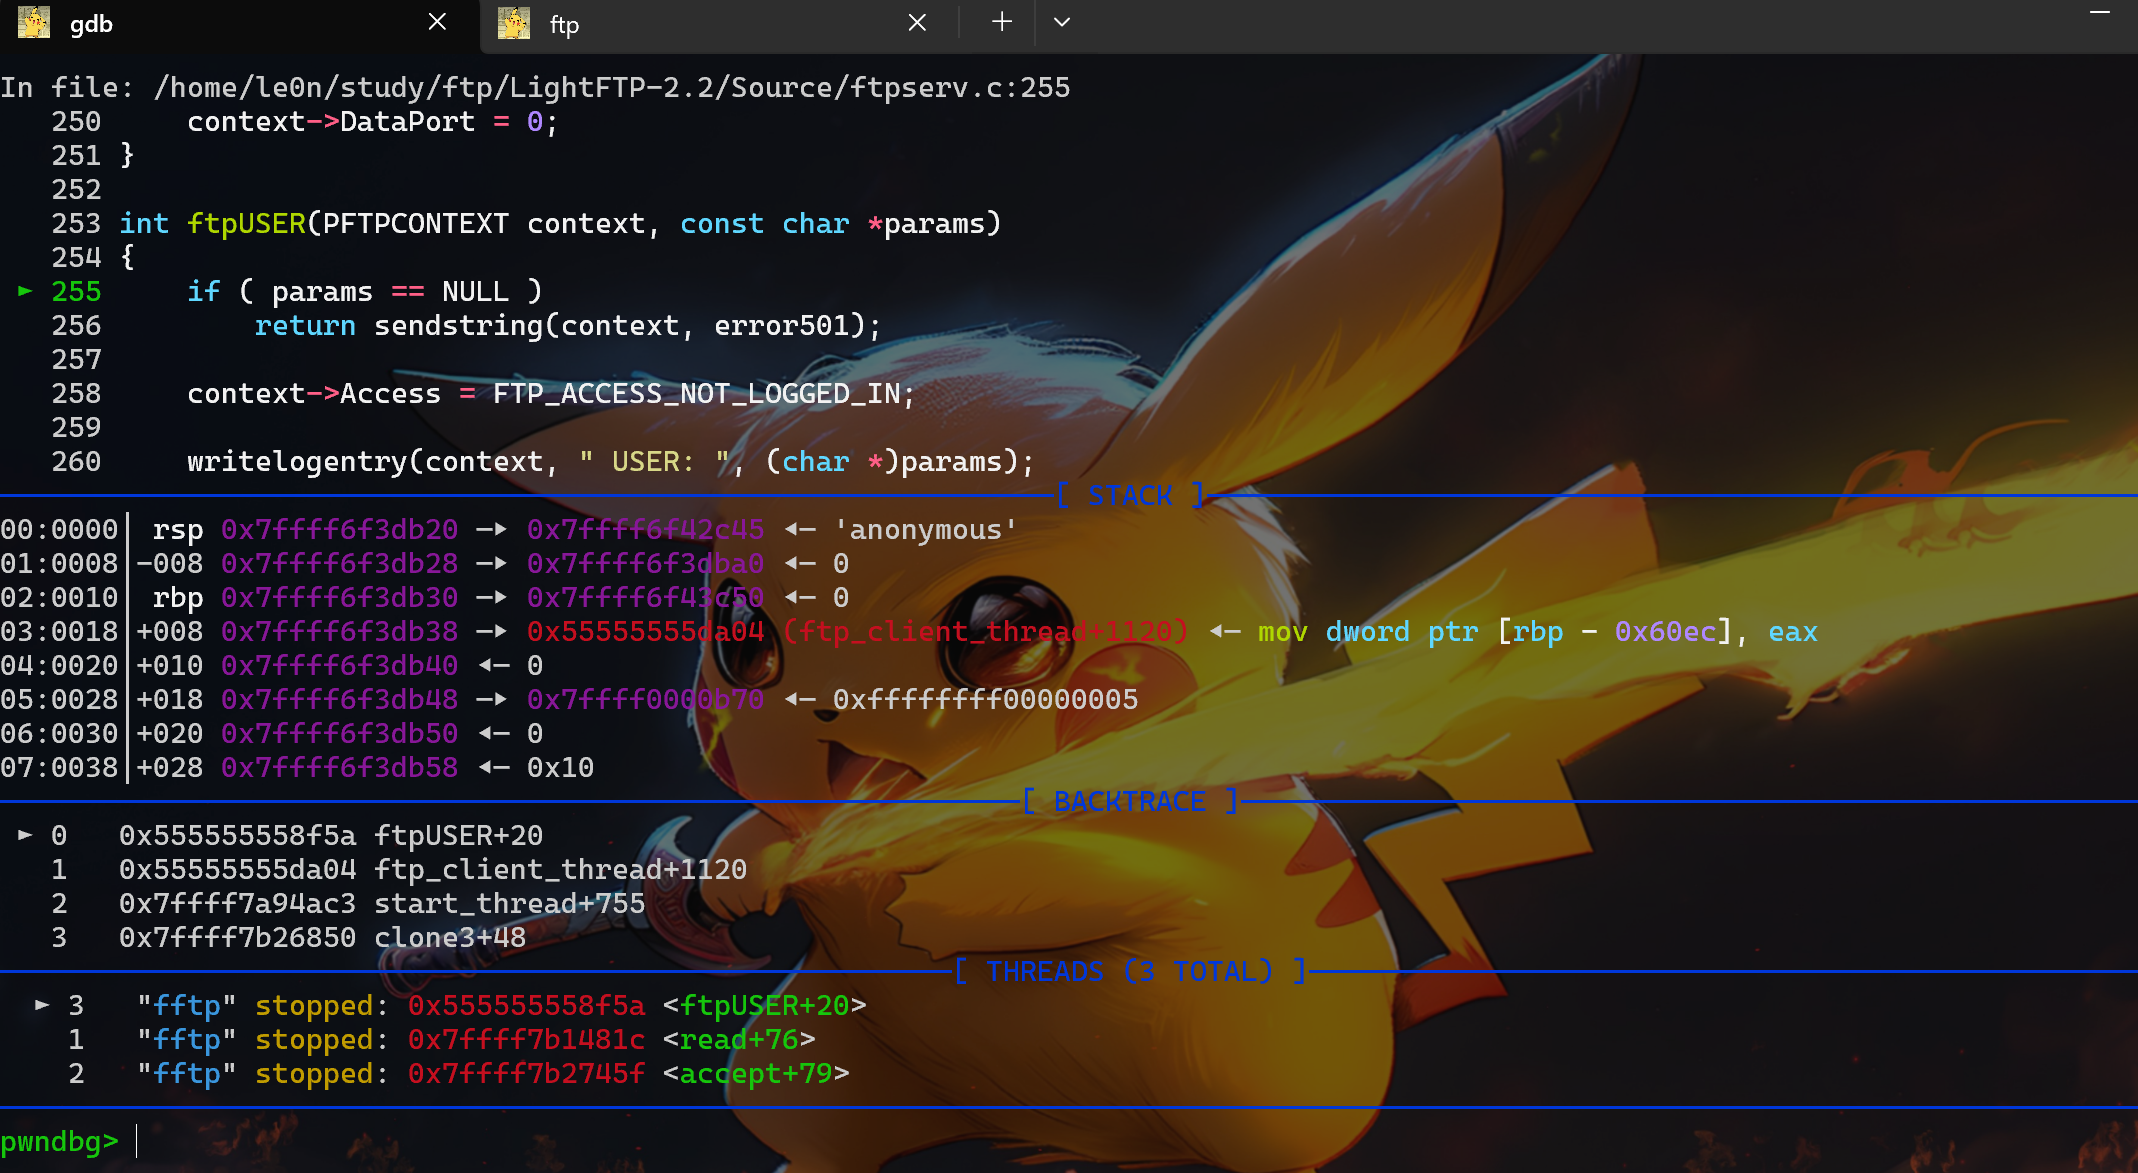
Task: Minimize the terminal window
Action: tap(2100, 14)
